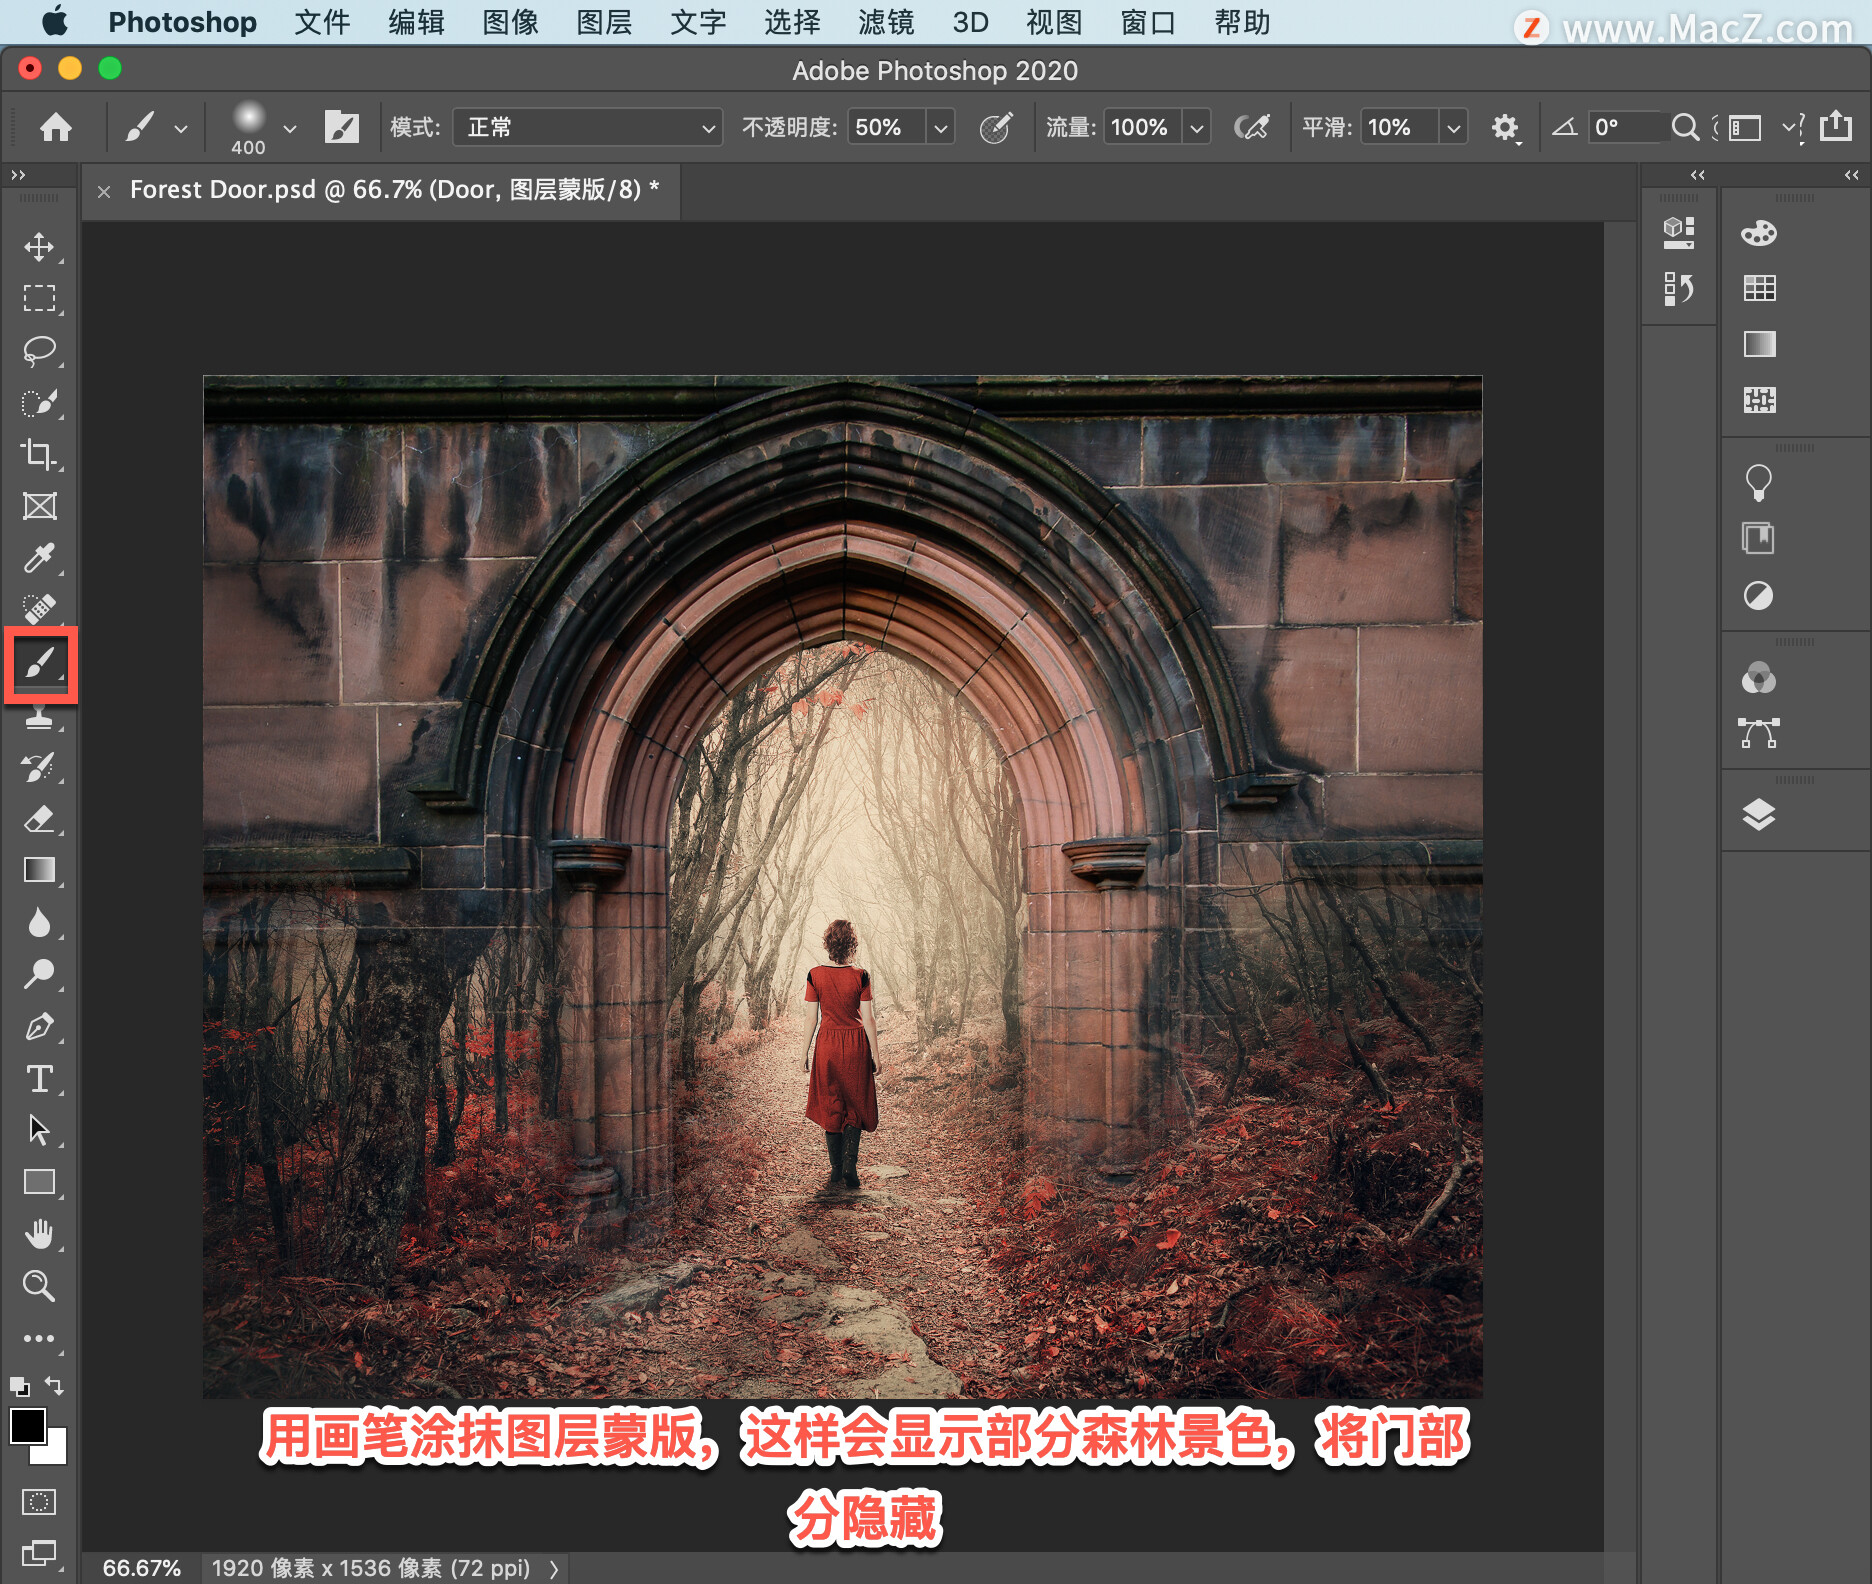1872x1584 pixels.
Task: Swap foreground and background colors
Action: (55, 1386)
